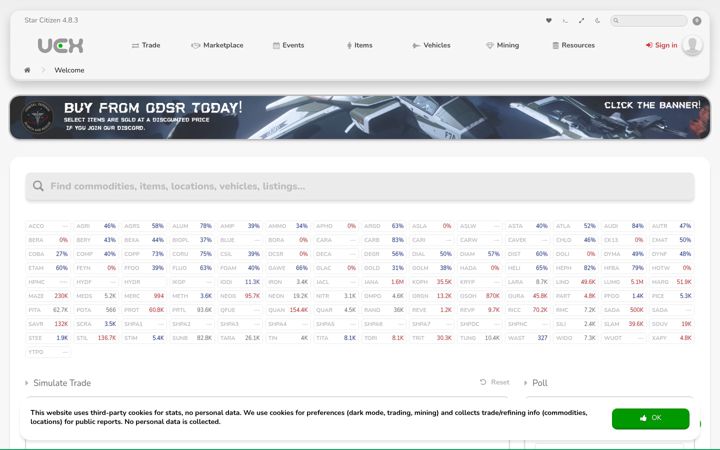Select the OSOH 870K commodity tile

coord(480,296)
